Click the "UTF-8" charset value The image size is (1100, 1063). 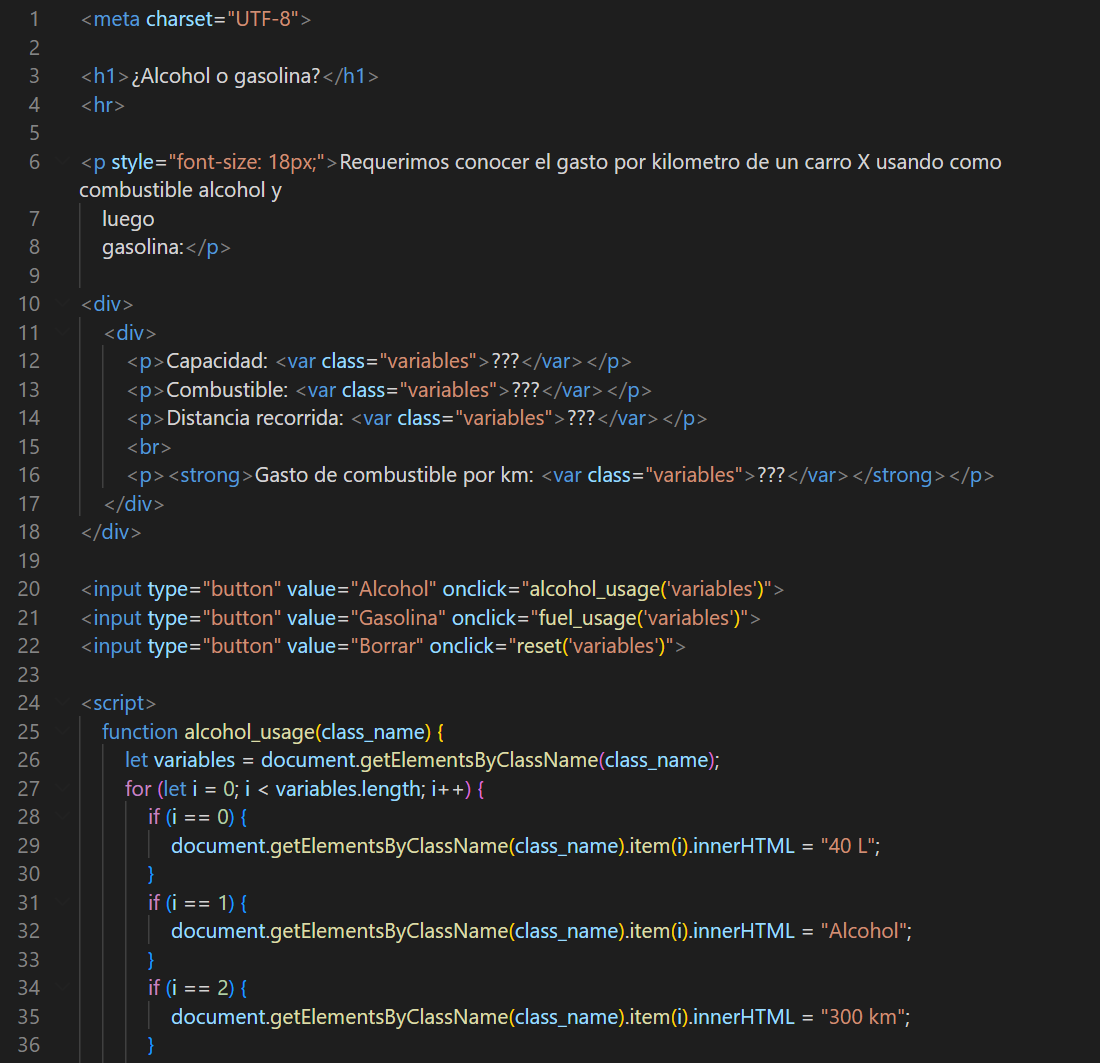(263, 19)
